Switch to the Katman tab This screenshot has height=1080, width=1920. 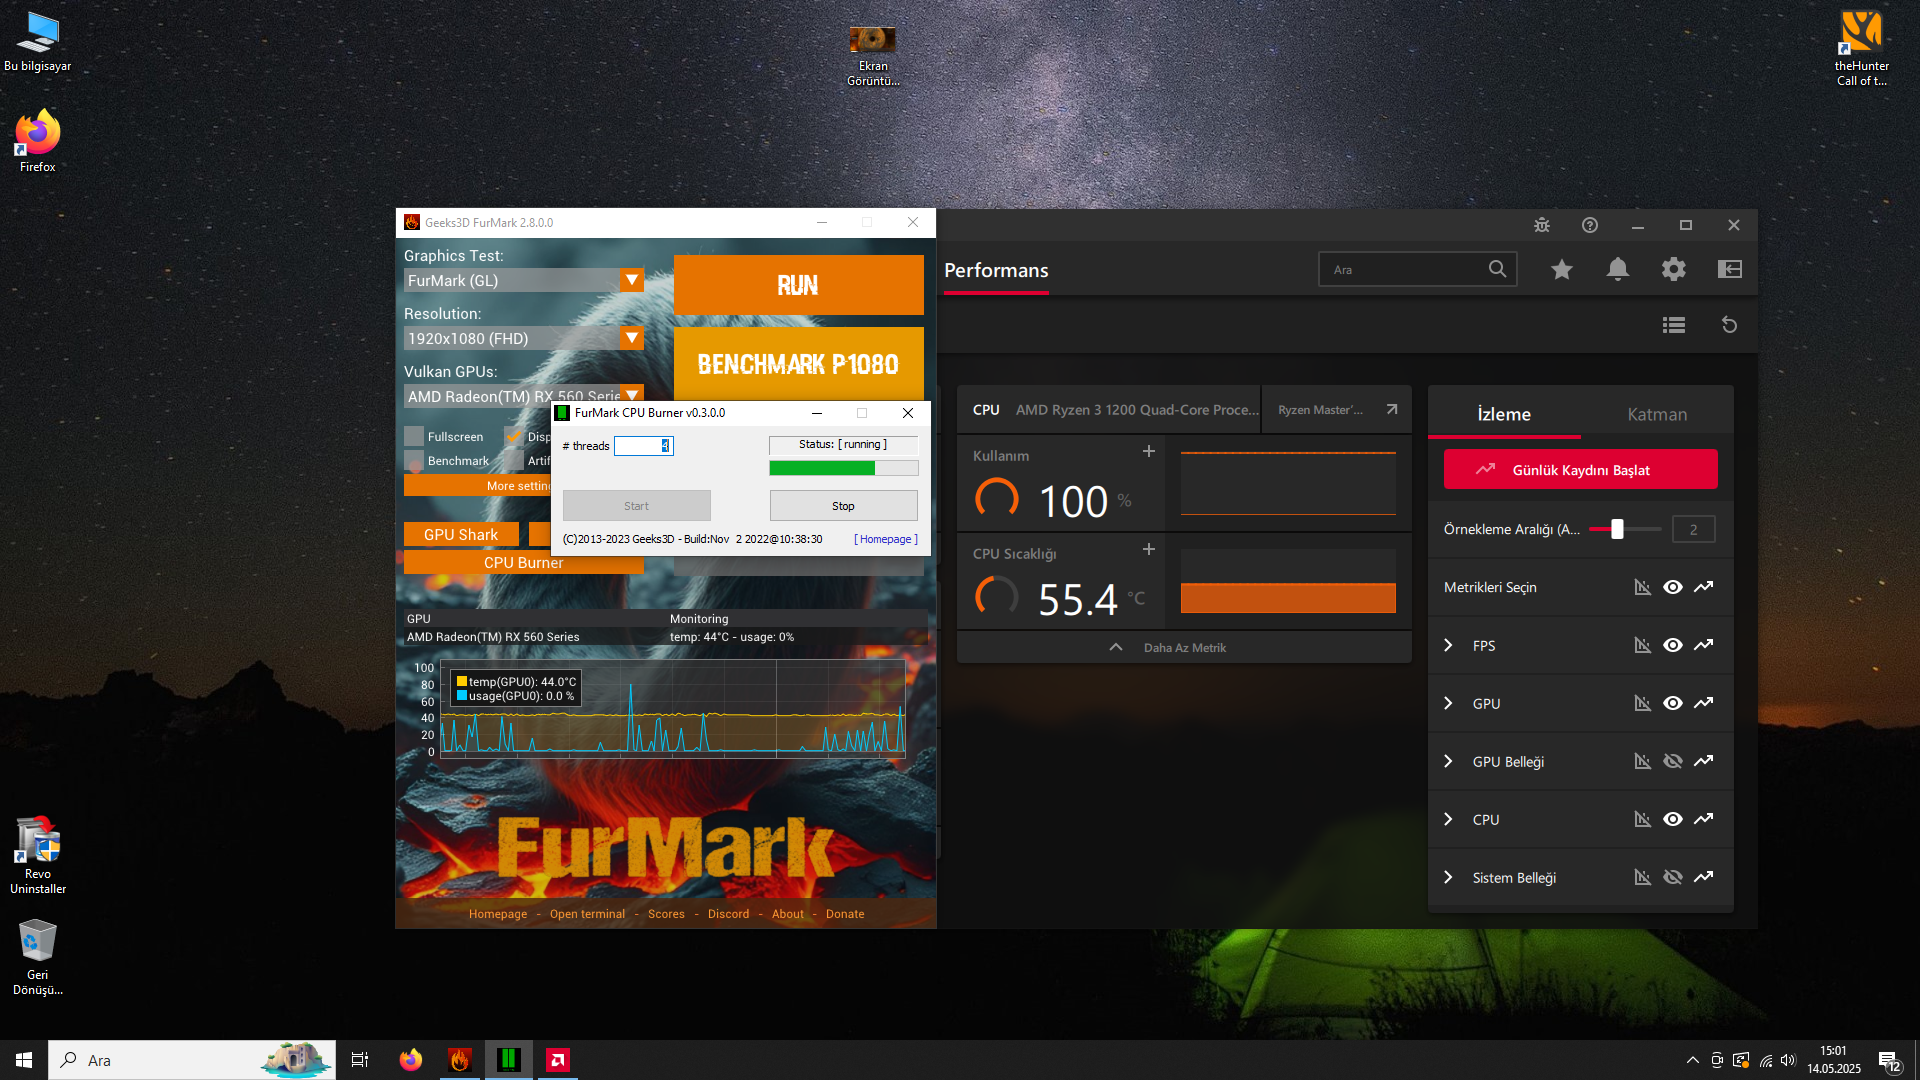[x=1656, y=414]
